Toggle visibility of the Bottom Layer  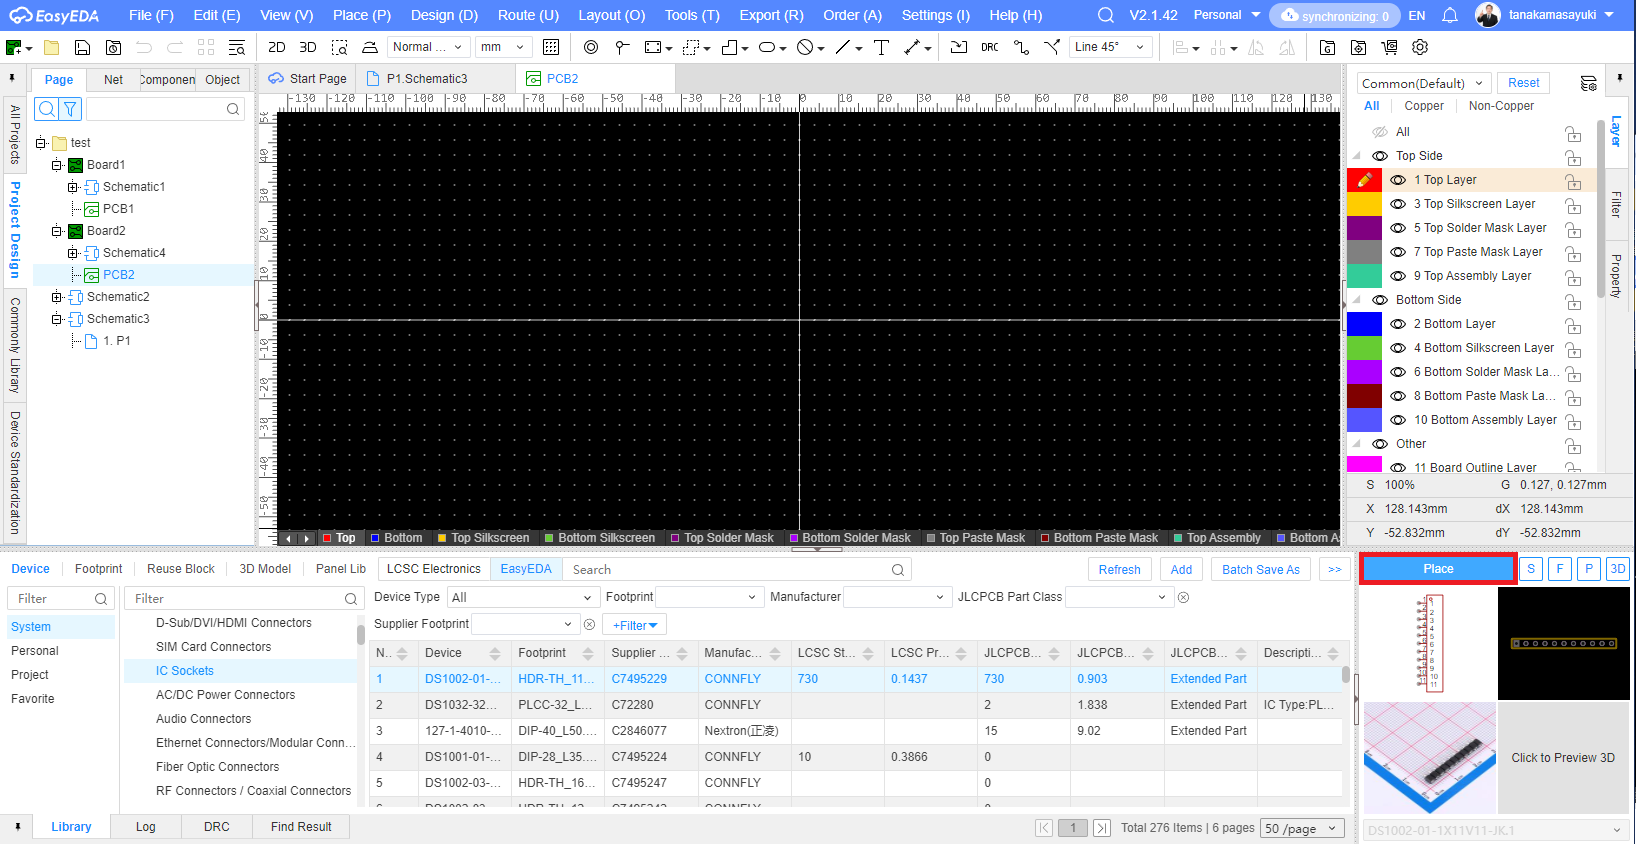pyautogui.click(x=1398, y=324)
